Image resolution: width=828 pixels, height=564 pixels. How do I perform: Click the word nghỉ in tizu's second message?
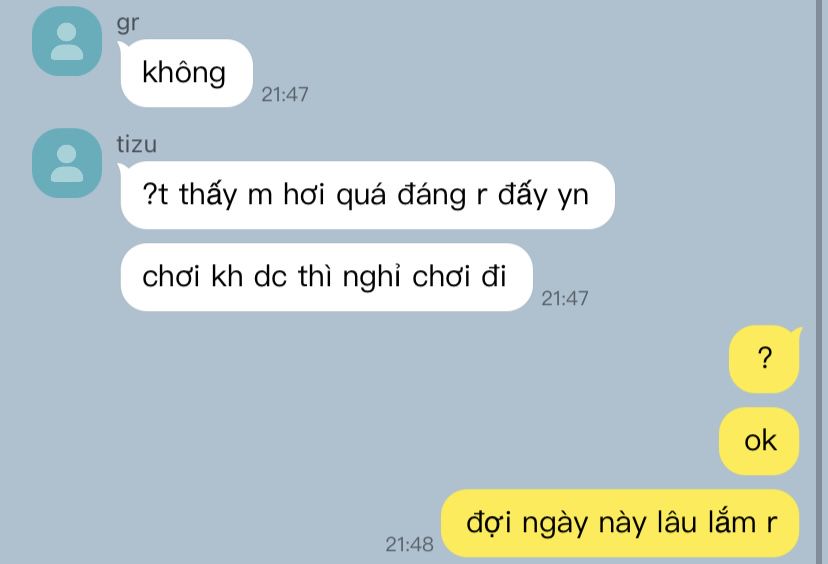[371, 277]
